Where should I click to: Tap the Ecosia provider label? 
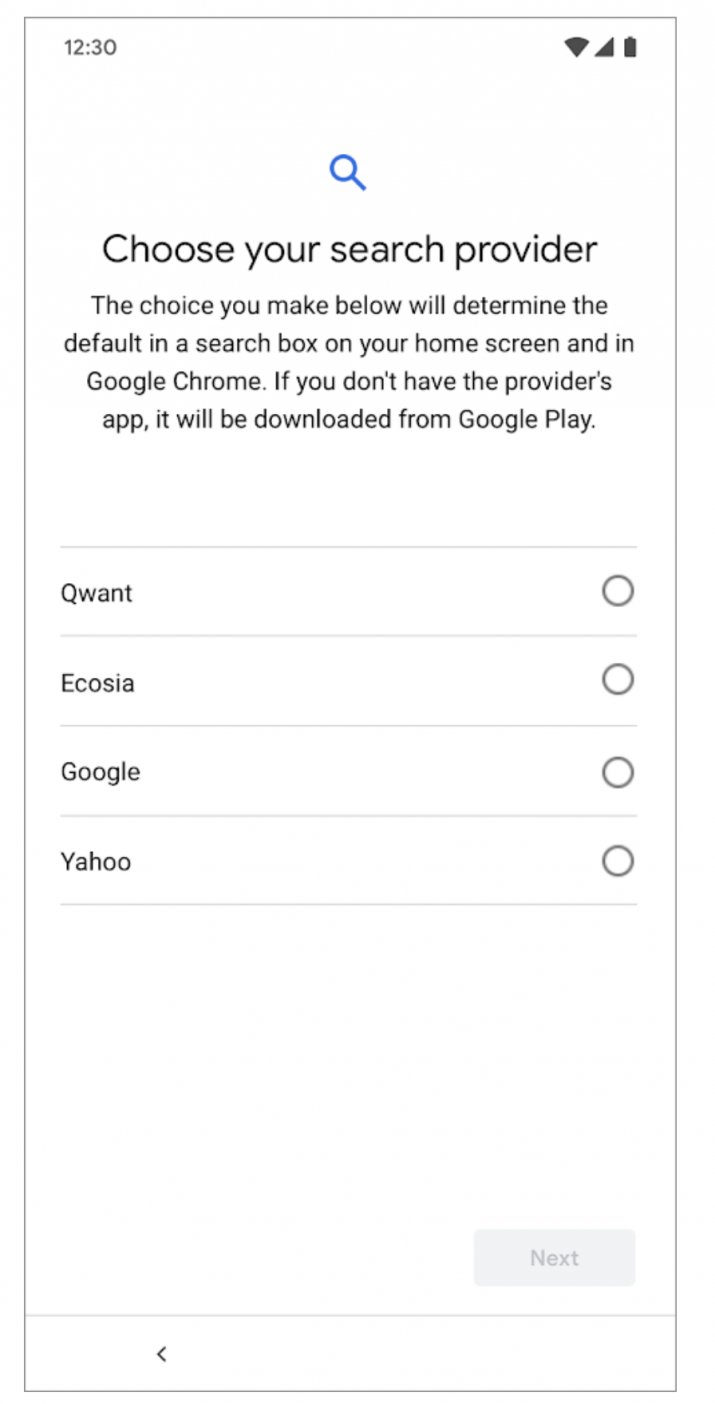(x=98, y=683)
